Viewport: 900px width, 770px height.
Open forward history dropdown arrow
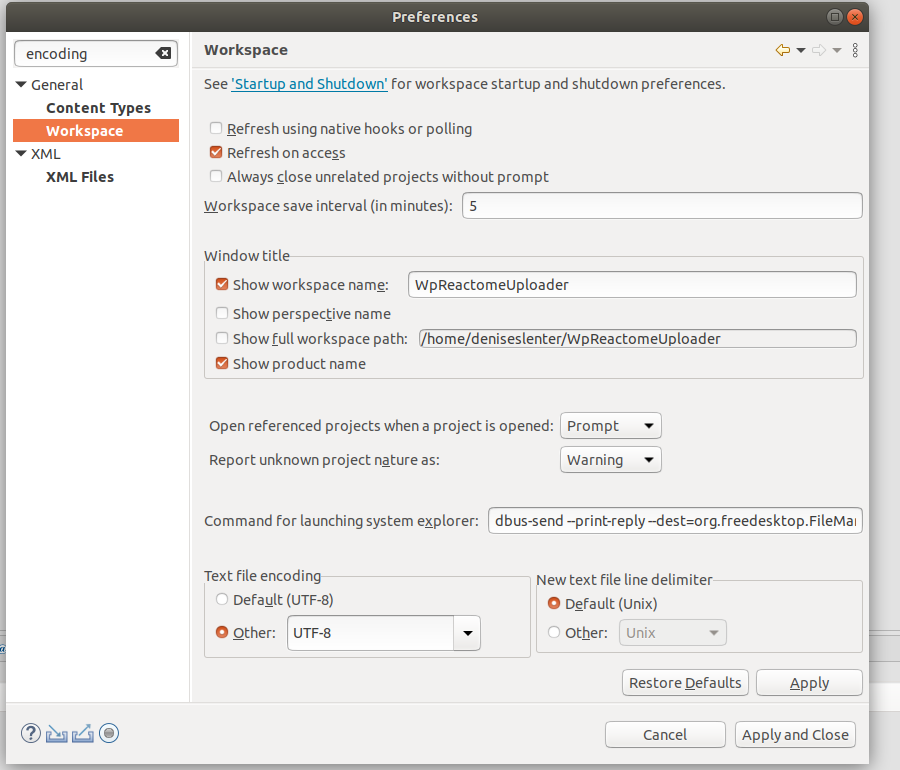click(x=837, y=50)
